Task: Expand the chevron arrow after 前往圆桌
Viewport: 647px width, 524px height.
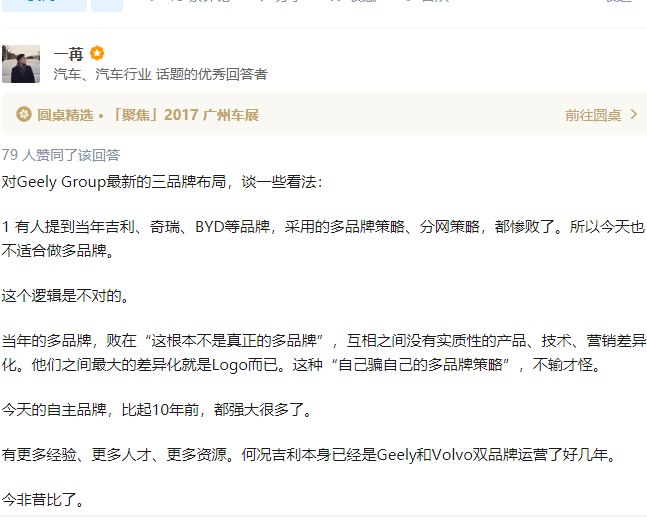Action: 634,114
